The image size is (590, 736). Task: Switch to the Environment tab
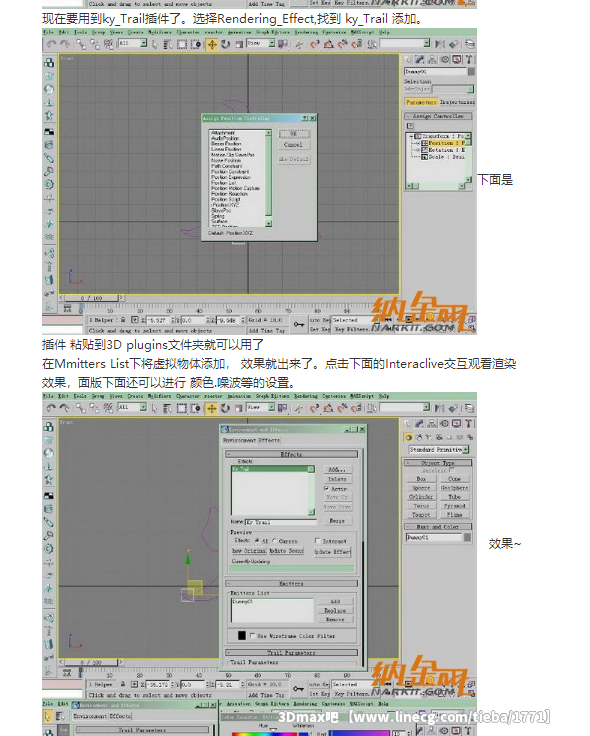click(x=239, y=440)
